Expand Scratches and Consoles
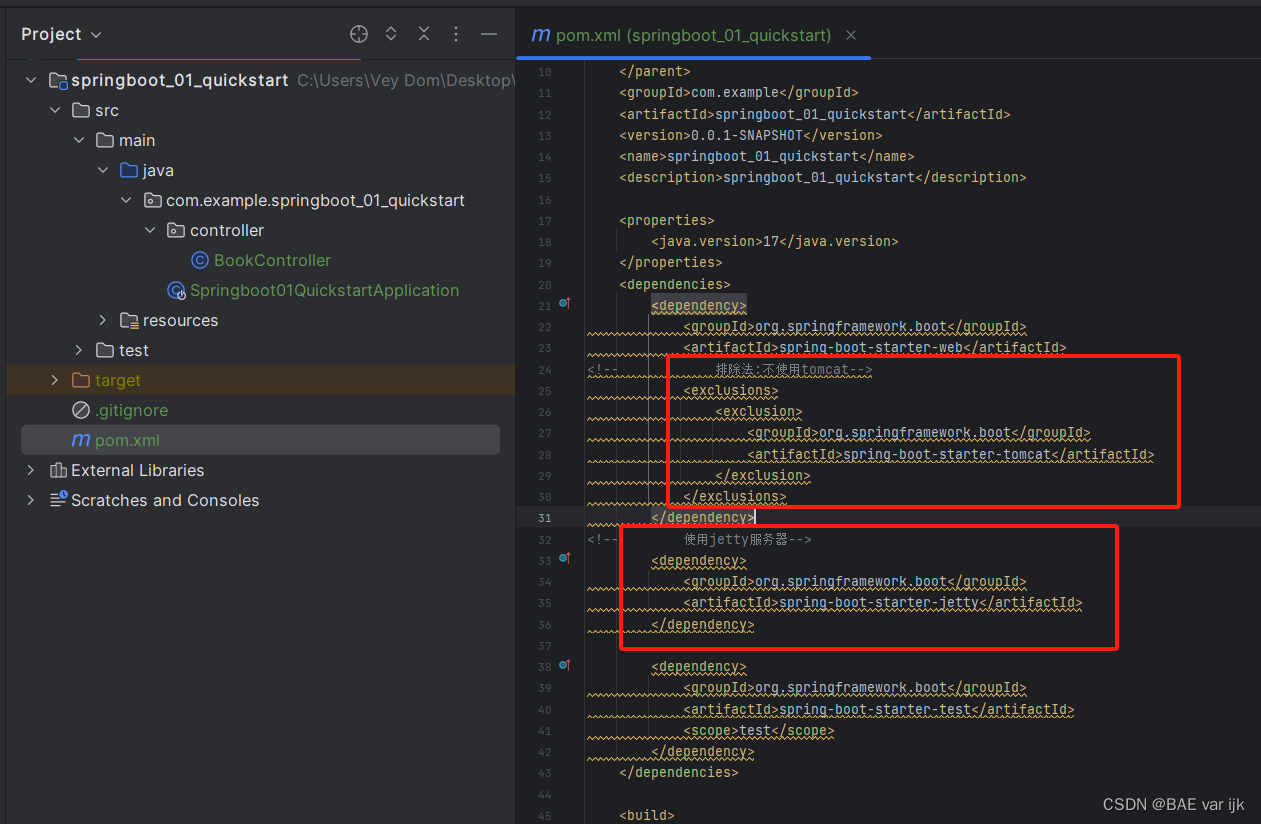This screenshot has height=824, width=1261. (30, 500)
